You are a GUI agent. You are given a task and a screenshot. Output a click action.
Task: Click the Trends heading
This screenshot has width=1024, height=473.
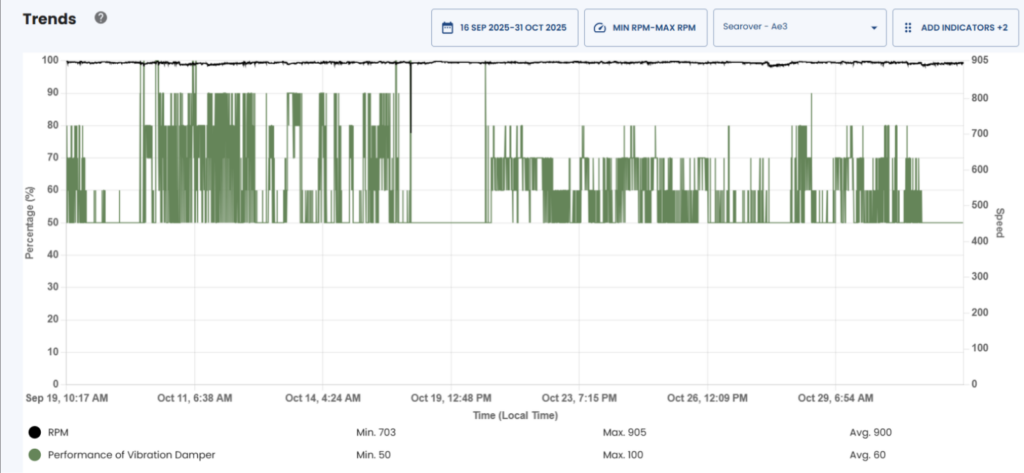point(49,19)
